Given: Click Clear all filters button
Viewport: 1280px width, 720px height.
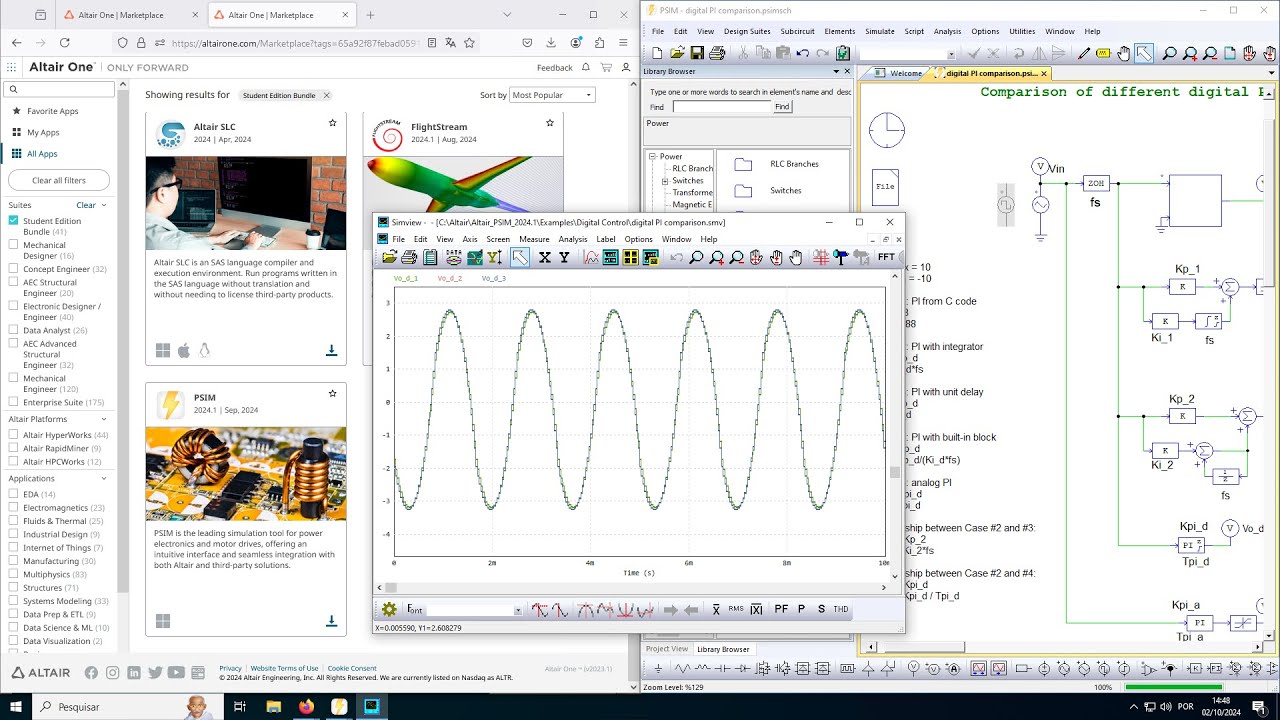Looking at the screenshot, I should (59, 180).
